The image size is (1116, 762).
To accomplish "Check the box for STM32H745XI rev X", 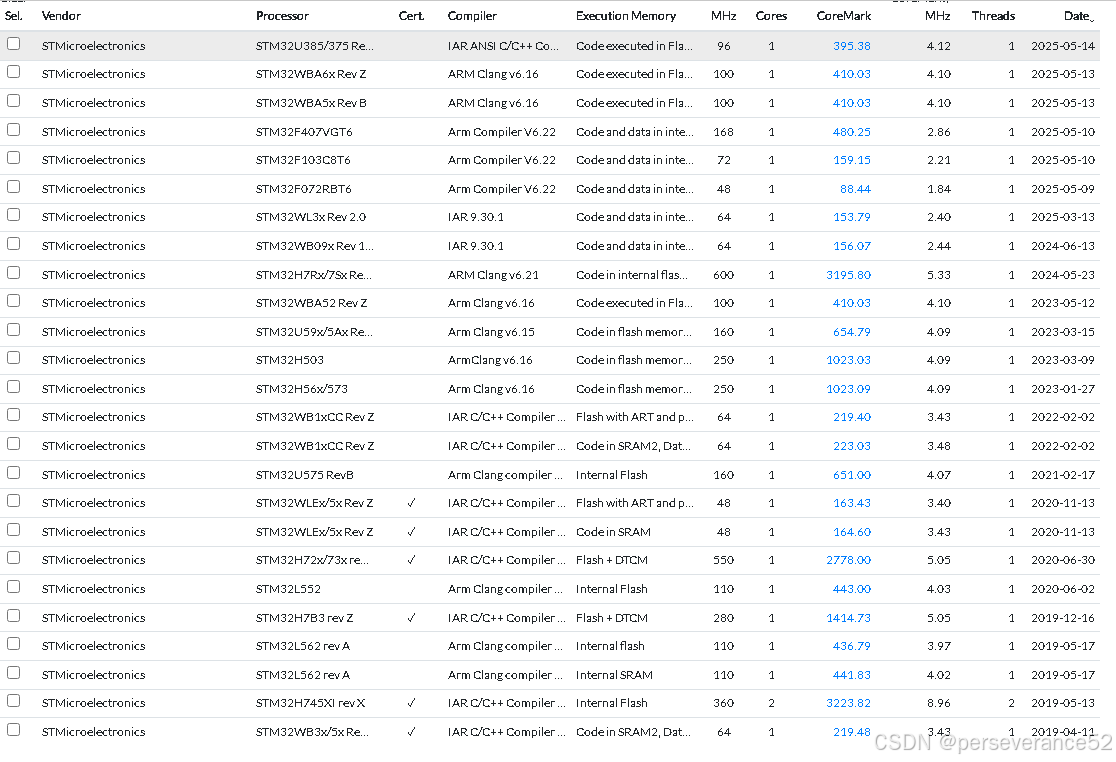I will tap(14, 701).
